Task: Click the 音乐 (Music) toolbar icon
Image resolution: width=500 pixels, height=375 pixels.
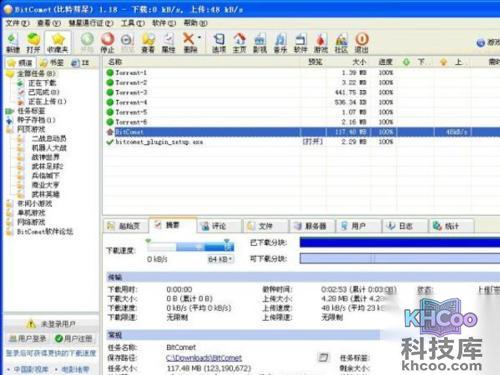Action: (280, 43)
